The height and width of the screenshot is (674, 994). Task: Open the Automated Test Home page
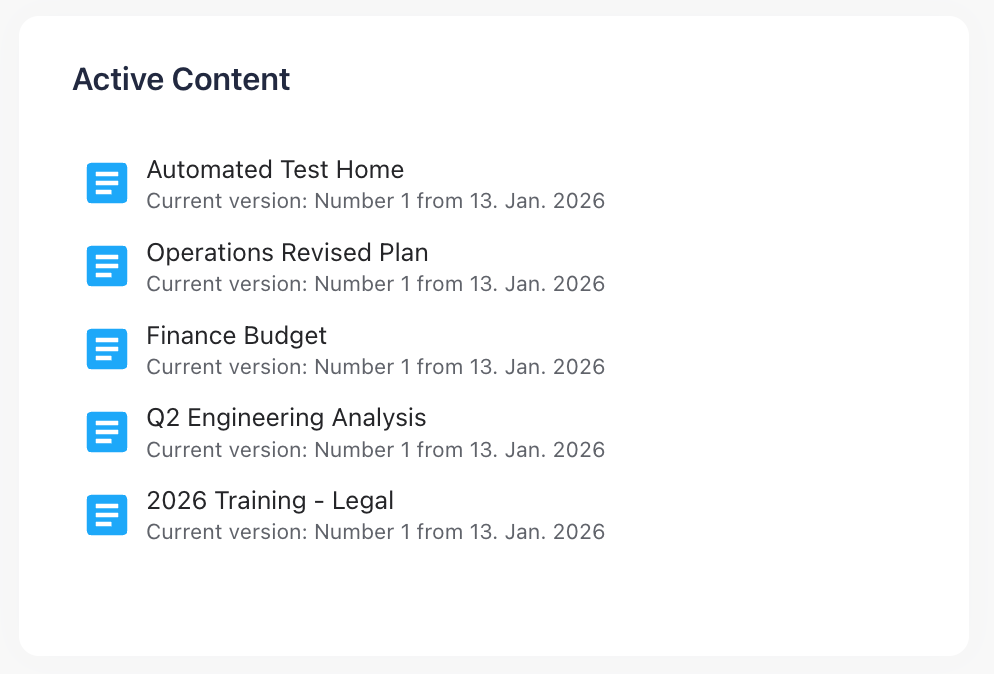(275, 170)
